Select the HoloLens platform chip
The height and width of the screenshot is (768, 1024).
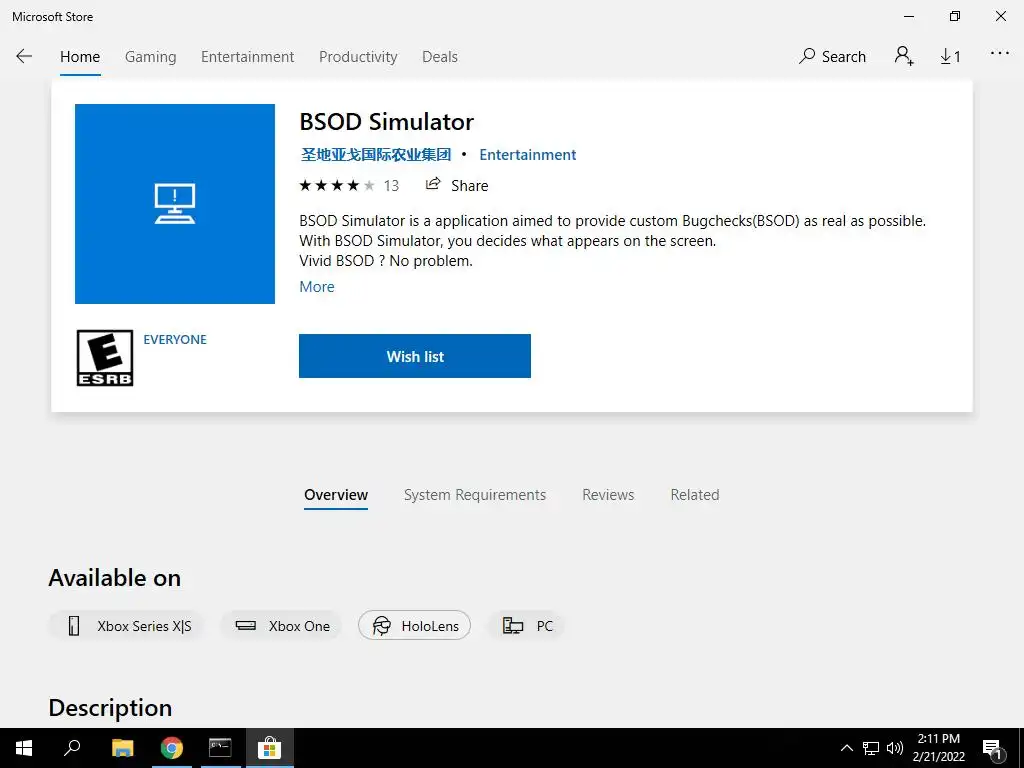pos(415,626)
